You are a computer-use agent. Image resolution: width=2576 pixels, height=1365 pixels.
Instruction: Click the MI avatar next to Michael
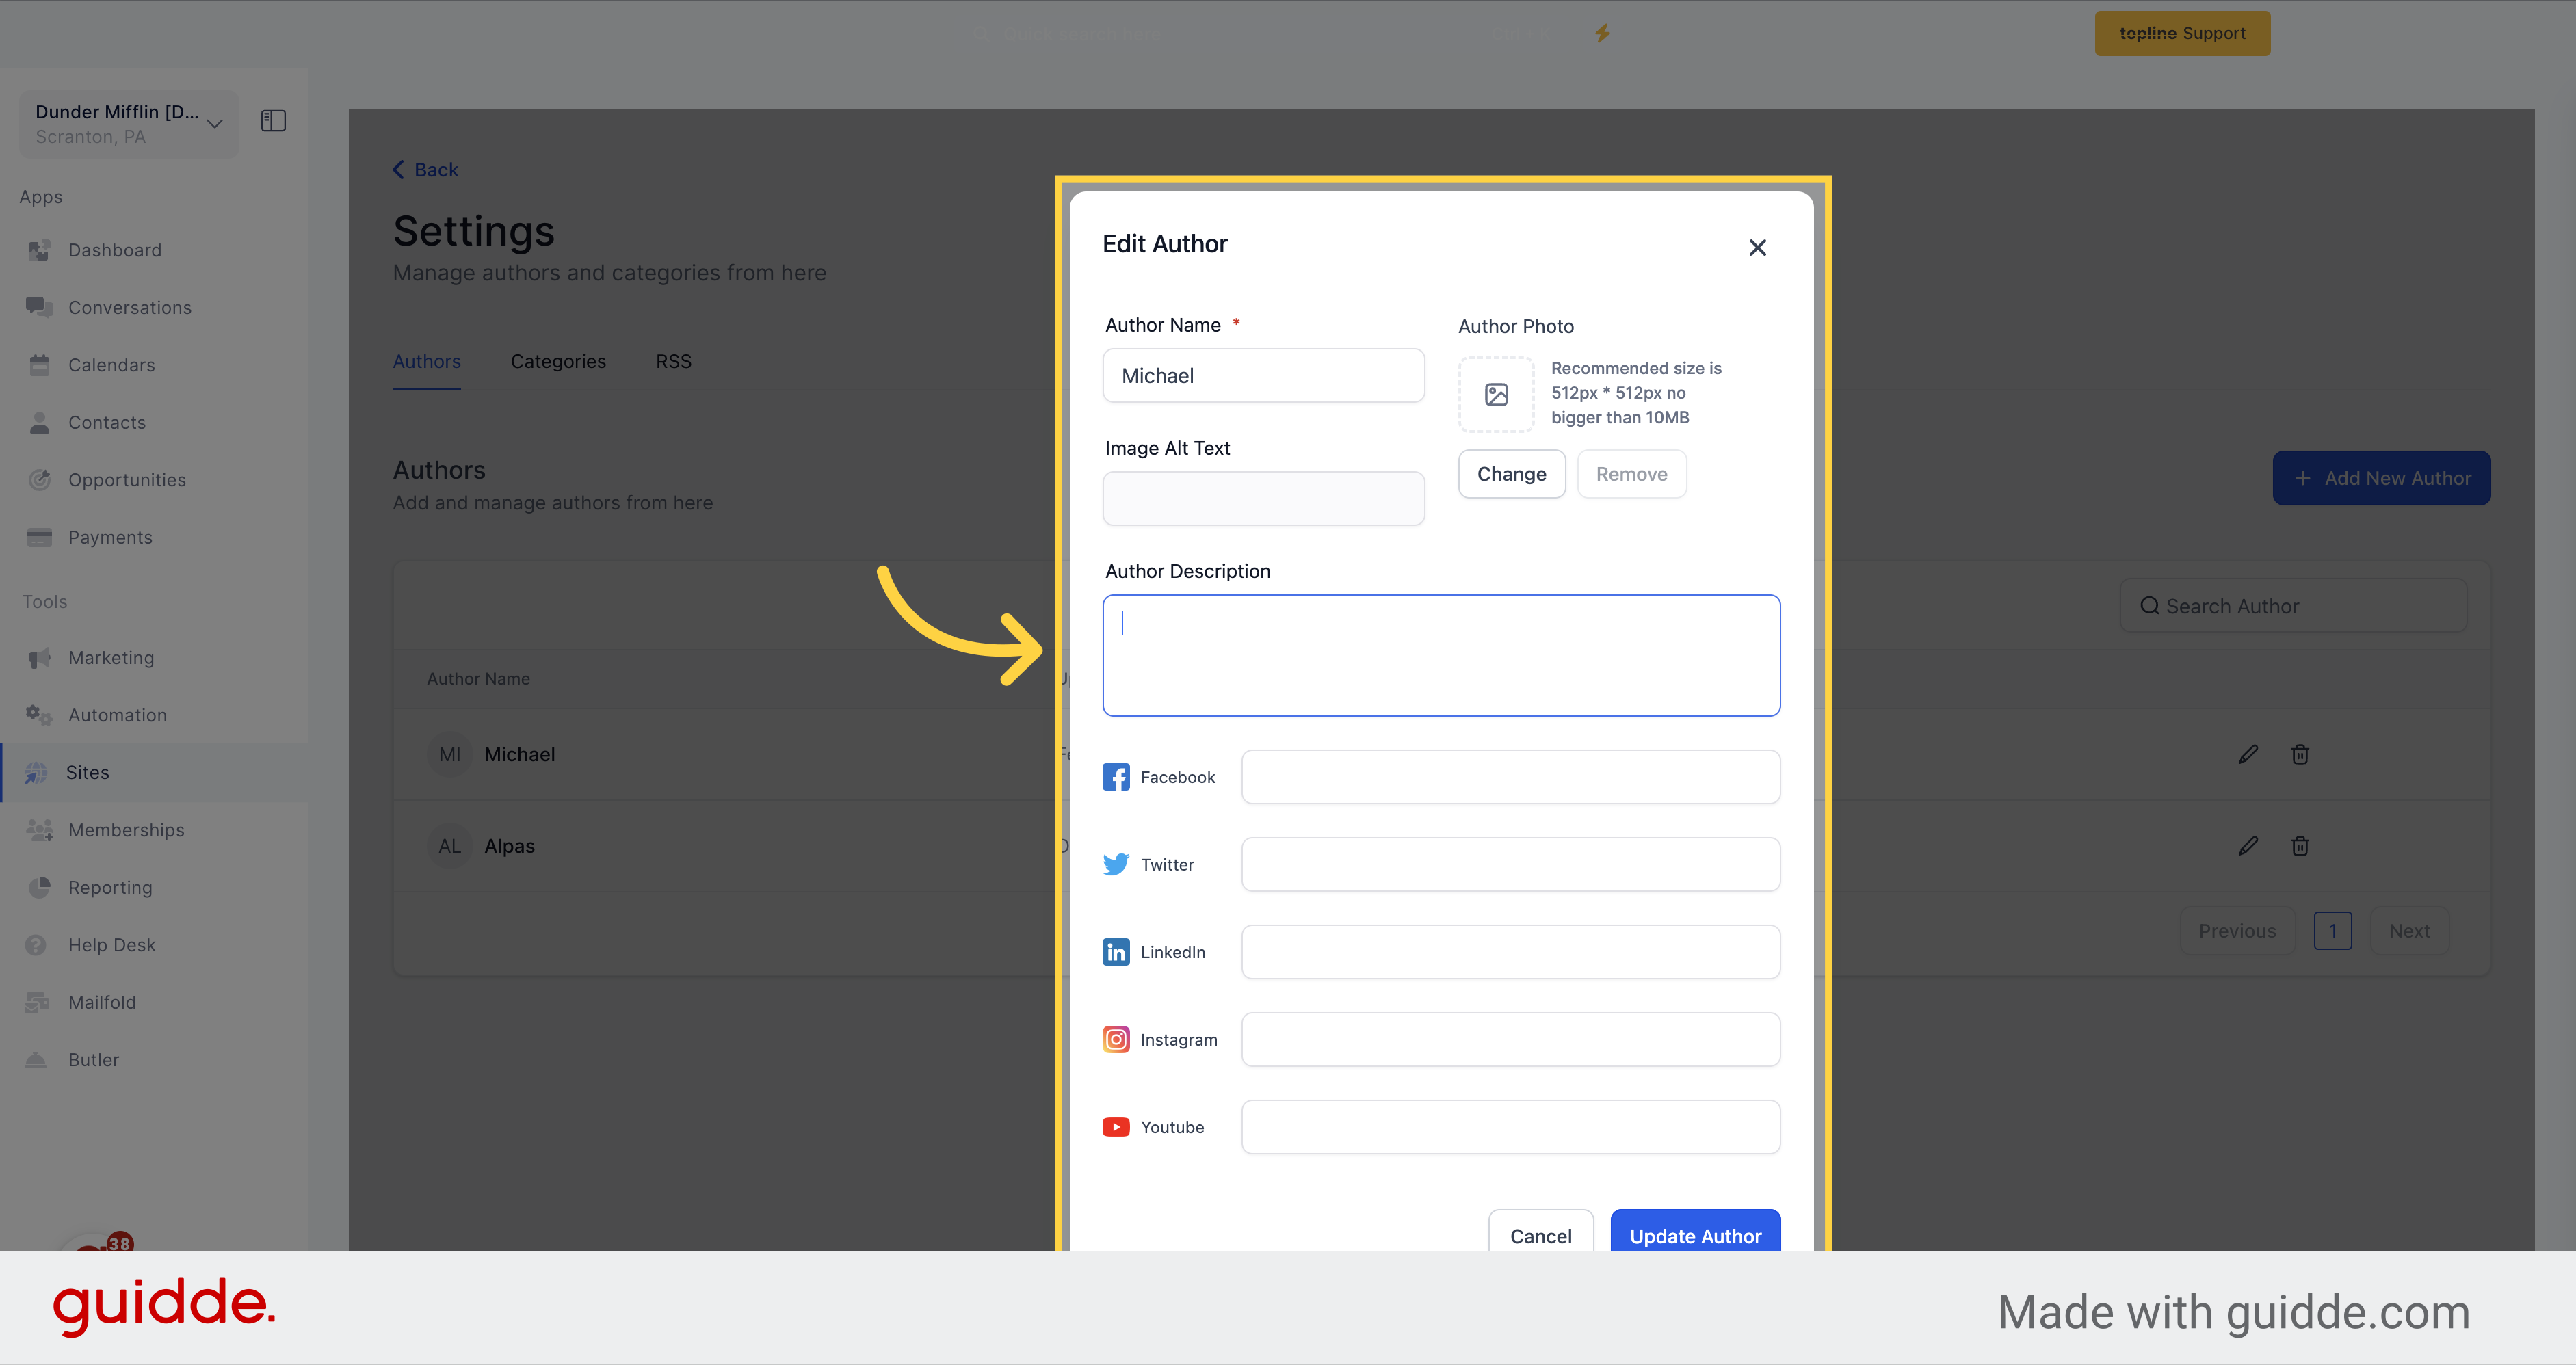450,754
